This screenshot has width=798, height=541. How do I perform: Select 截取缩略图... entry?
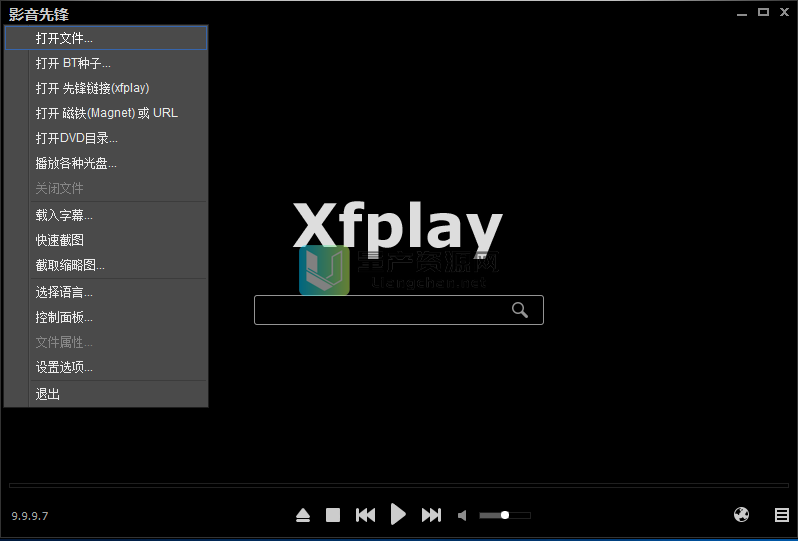point(106,265)
